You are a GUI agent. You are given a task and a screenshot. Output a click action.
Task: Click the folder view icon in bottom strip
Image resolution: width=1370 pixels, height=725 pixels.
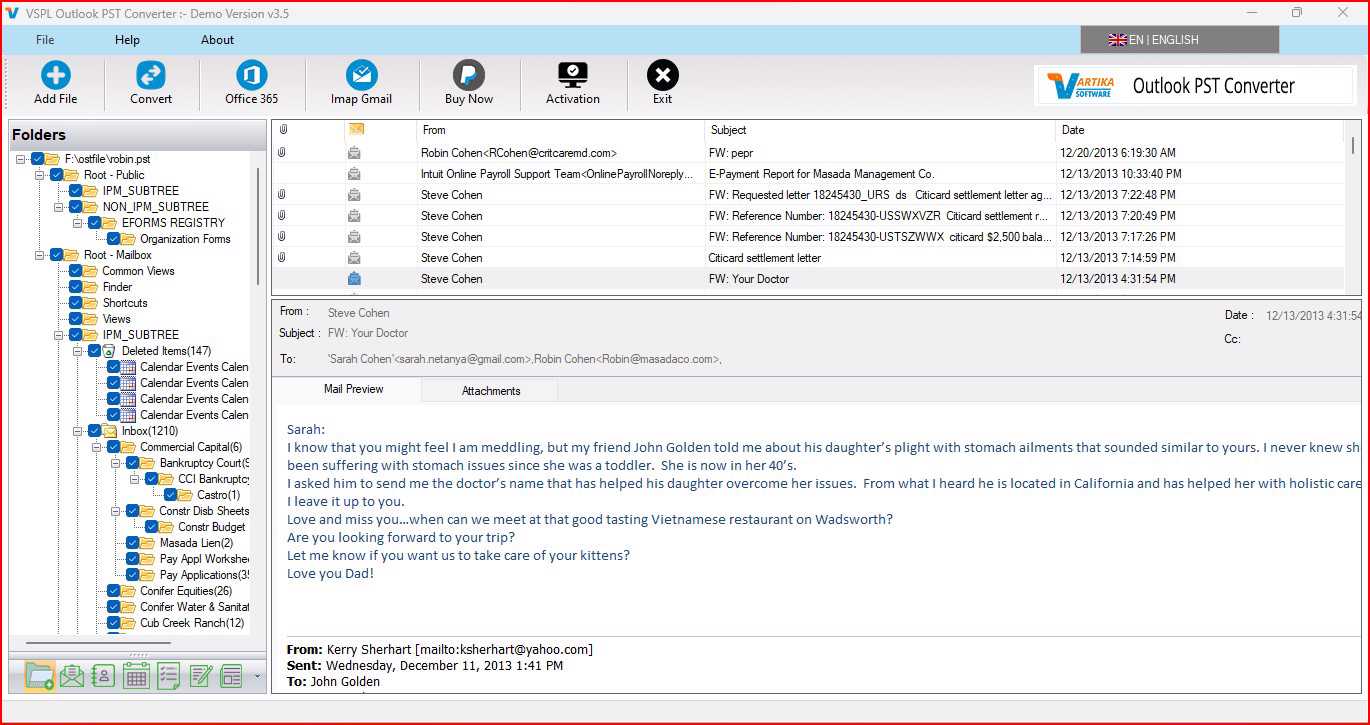tap(39, 676)
